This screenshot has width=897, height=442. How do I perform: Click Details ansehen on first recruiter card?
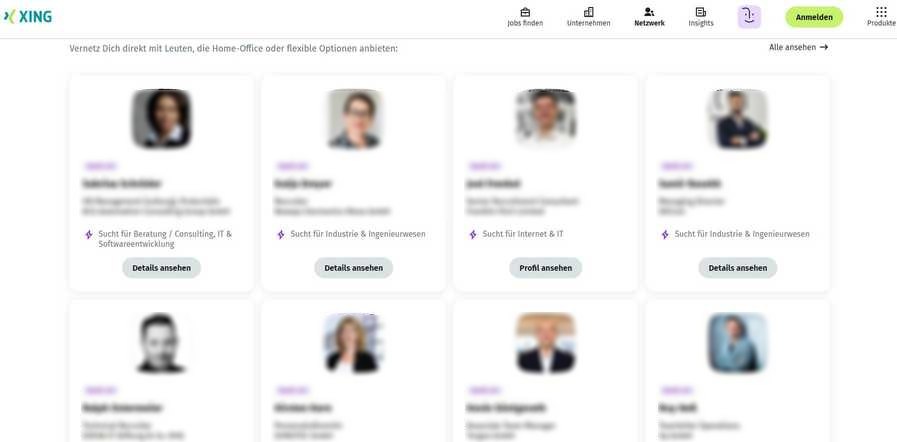pyautogui.click(x=161, y=268)
